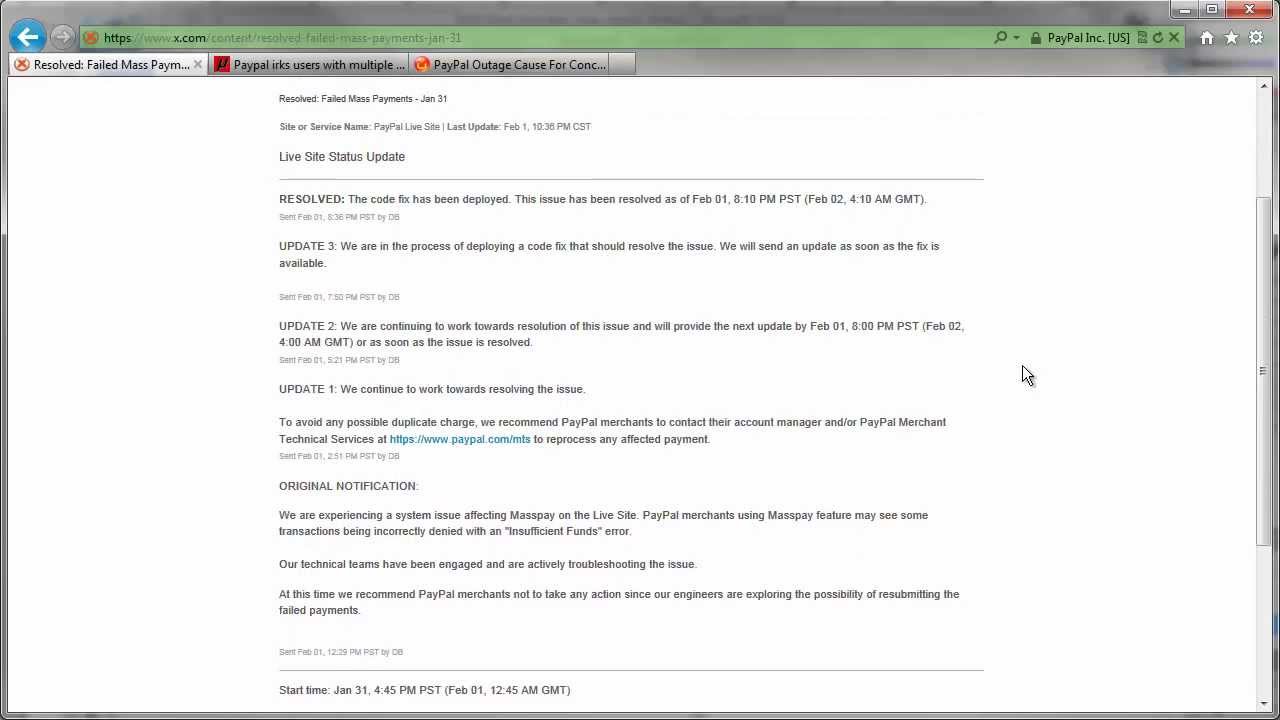Click the greyed forward navigation arrow
The height and width of the screenshot is (720, 1280).
click(x=62, y=38)
